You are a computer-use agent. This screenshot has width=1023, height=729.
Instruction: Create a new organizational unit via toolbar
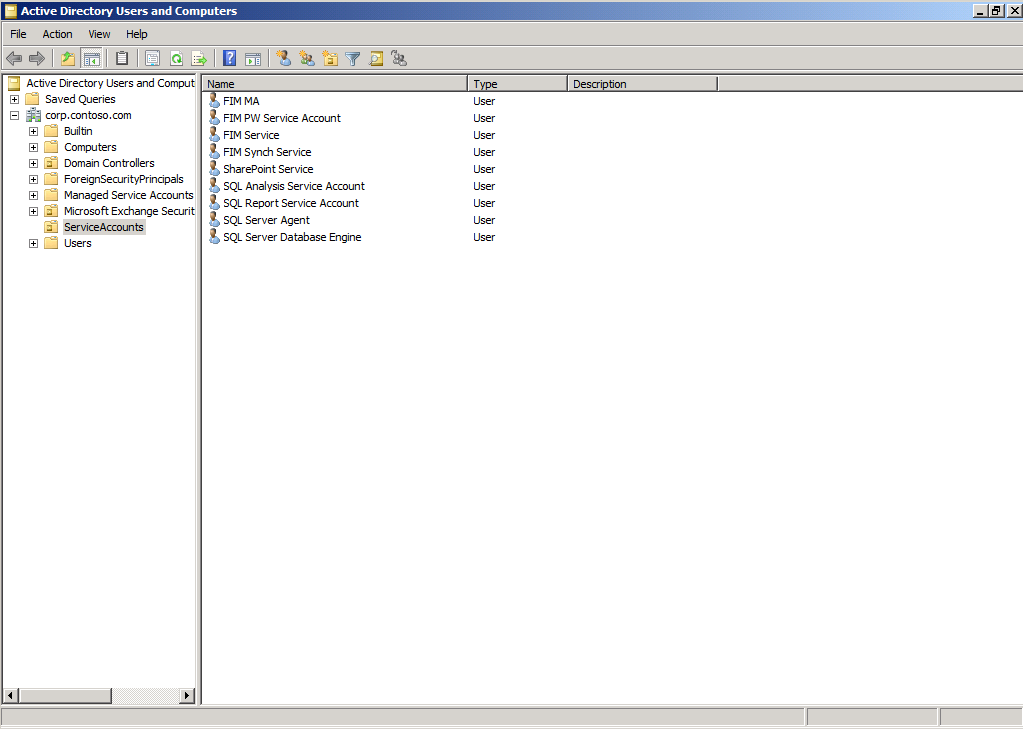[x=330, y=59]
